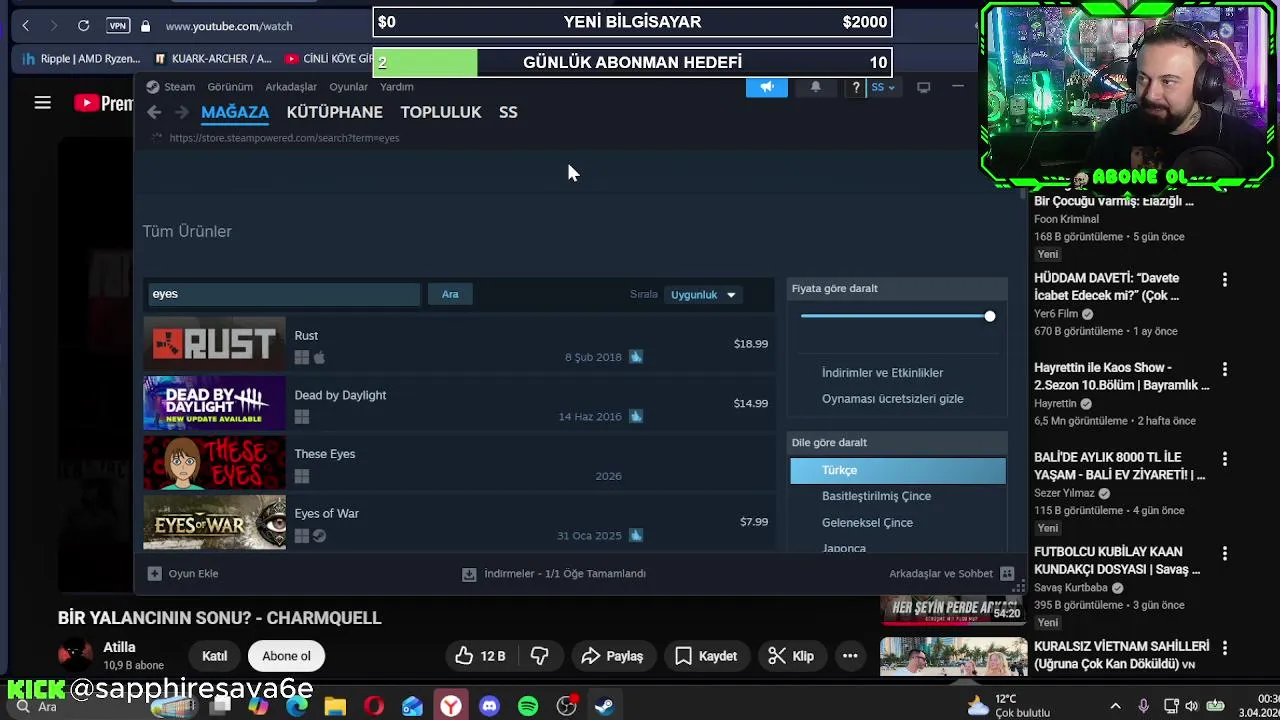Viewport: 1280px width, 720px height.
Task: Open Steam Oyunlar menu
Action: coord(348,87)
